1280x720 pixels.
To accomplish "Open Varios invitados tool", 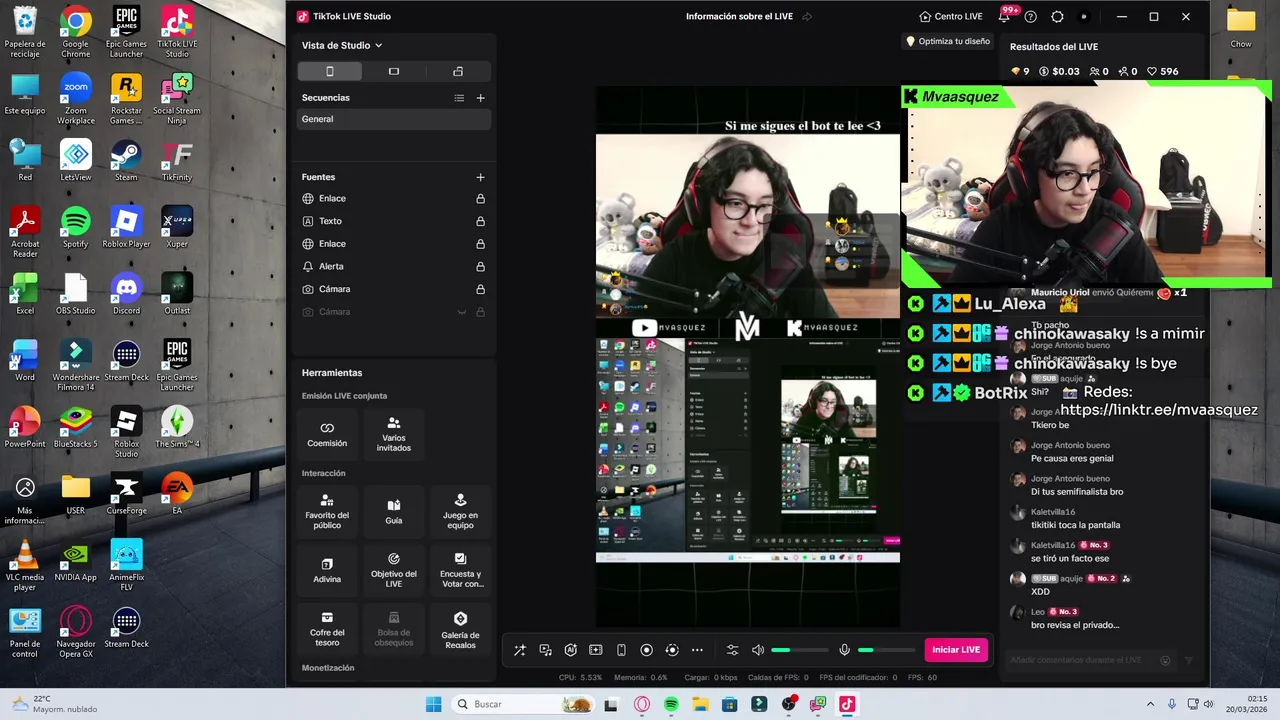I will point(394,433).
